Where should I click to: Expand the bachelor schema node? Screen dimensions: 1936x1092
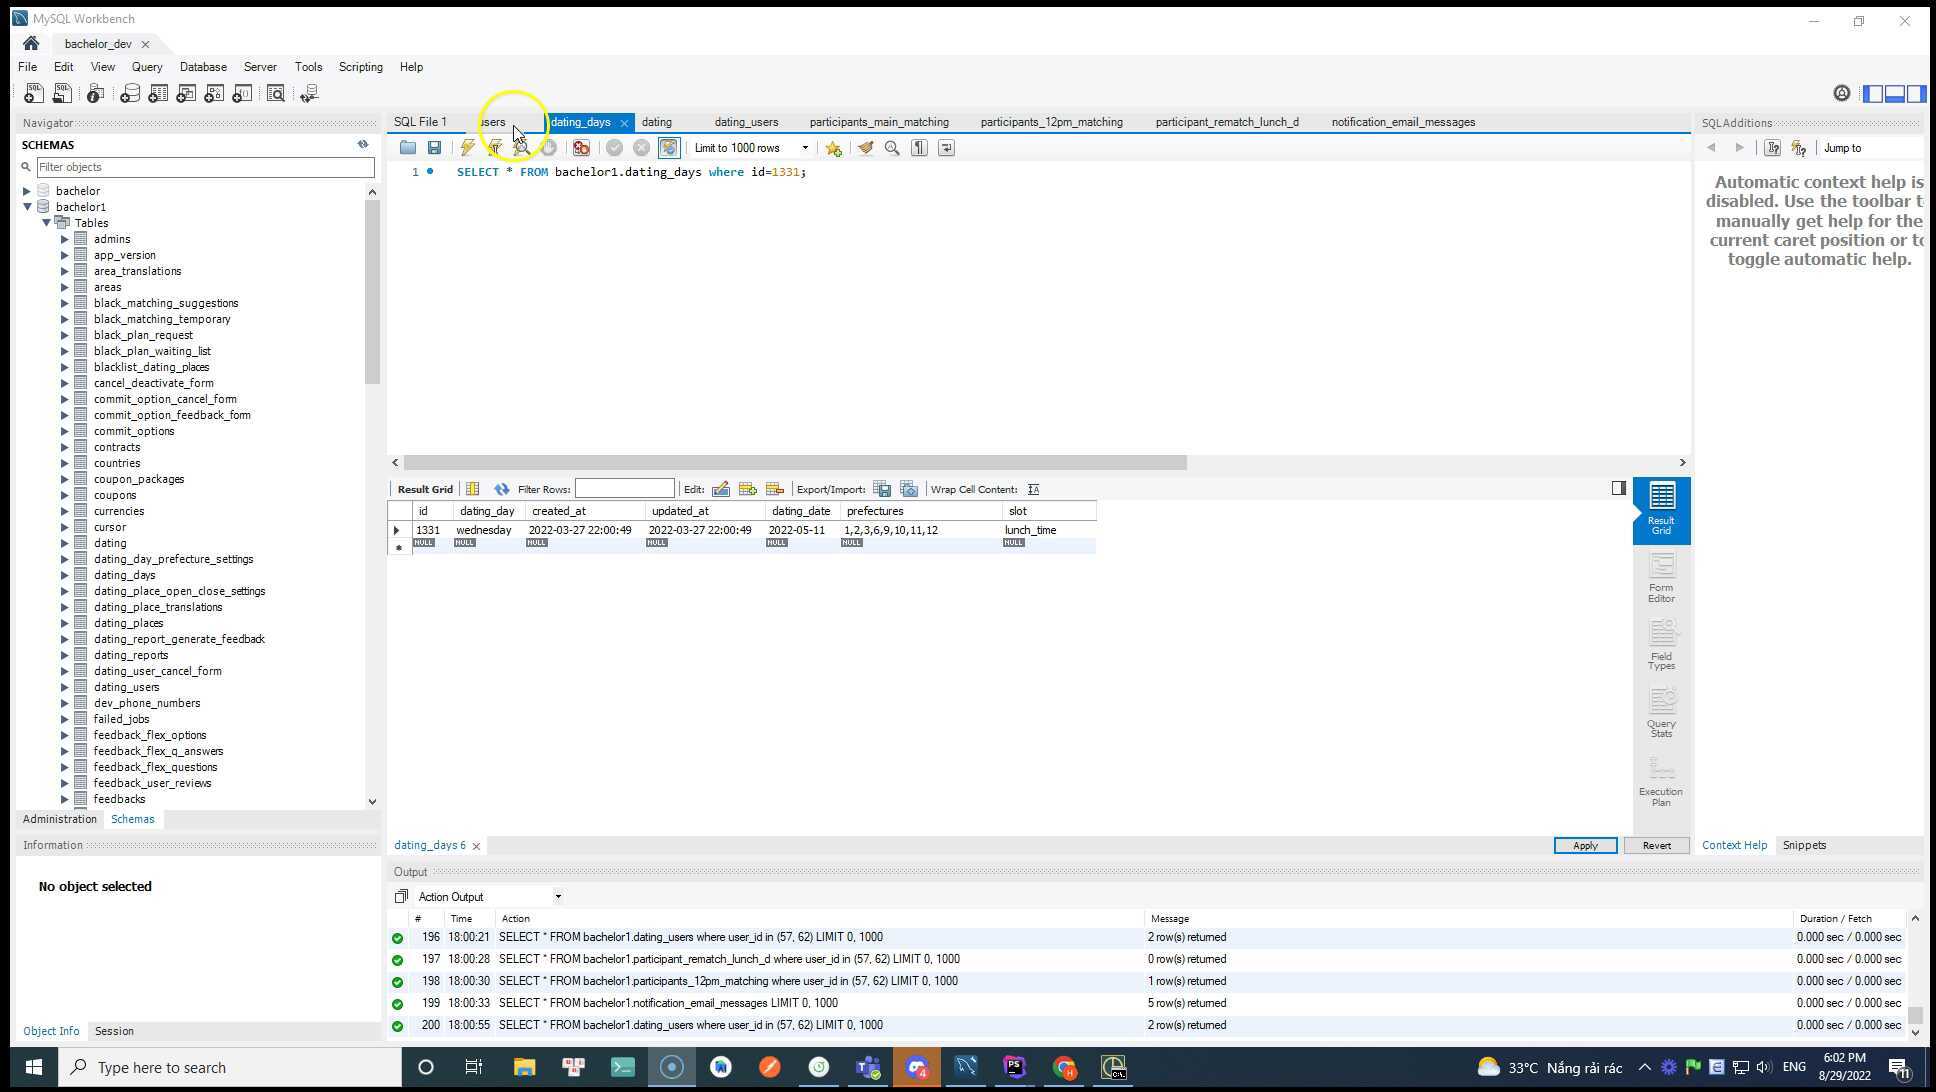pyautogui.click(x=27, y=191)
